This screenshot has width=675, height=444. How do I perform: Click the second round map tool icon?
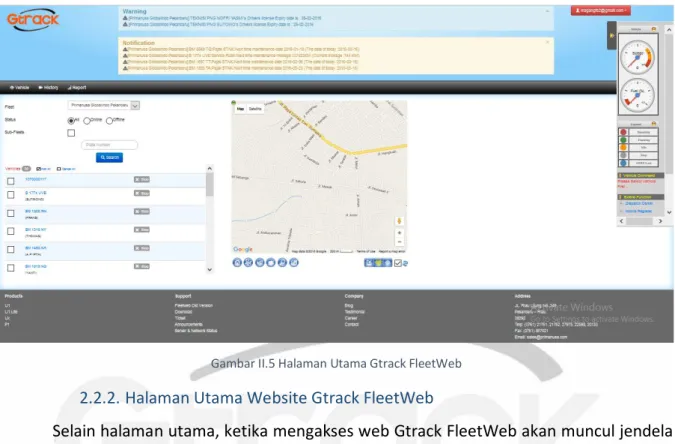click(x=248, y=263)
